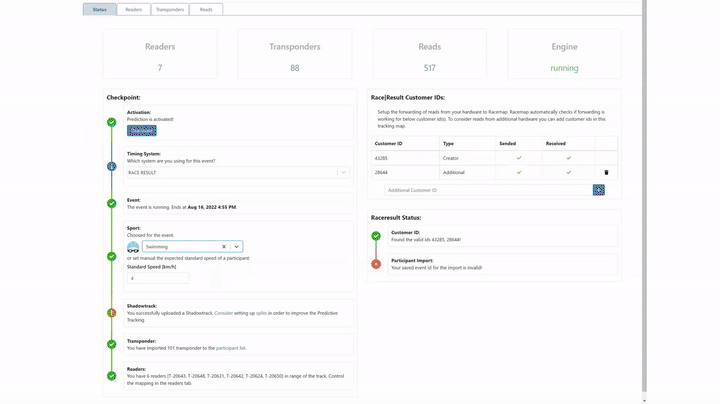Open the Transponders tab
720x404 pixels.
click(x=170, y=9)
